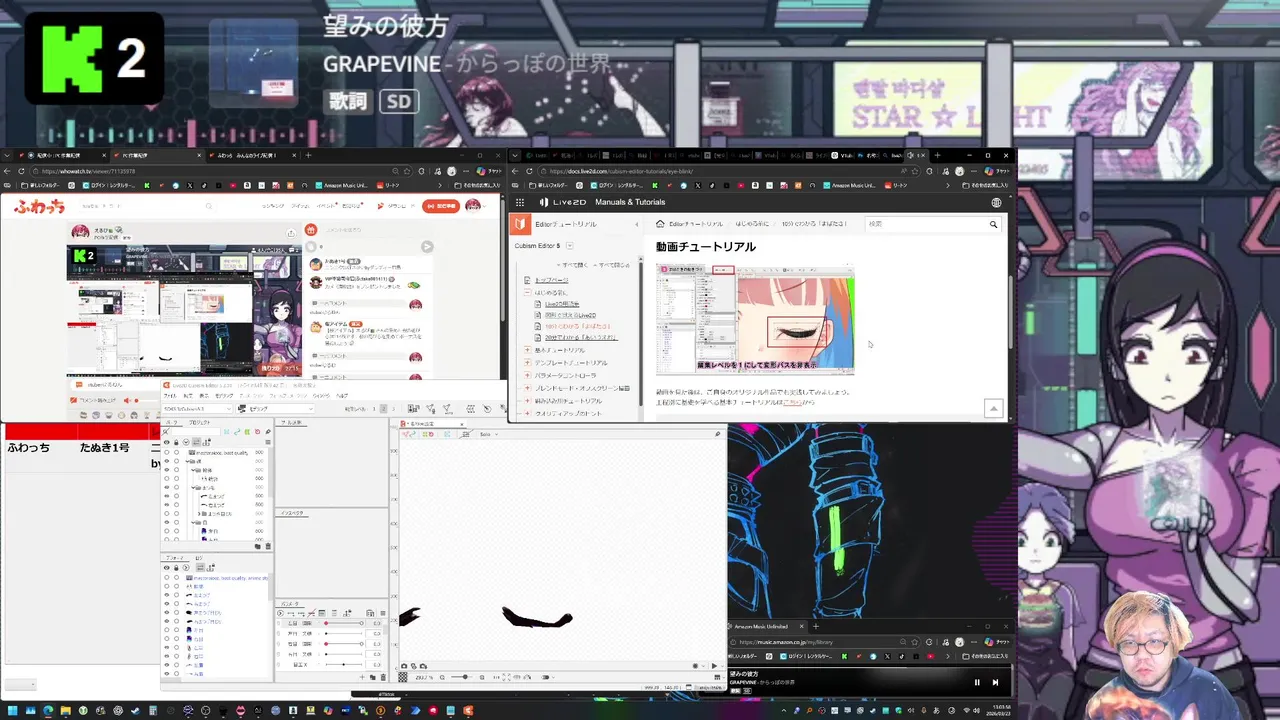The image size is (1280, 720).
Task: Click apps grid icon in Live2D docs header
Action: coord(520,202)
